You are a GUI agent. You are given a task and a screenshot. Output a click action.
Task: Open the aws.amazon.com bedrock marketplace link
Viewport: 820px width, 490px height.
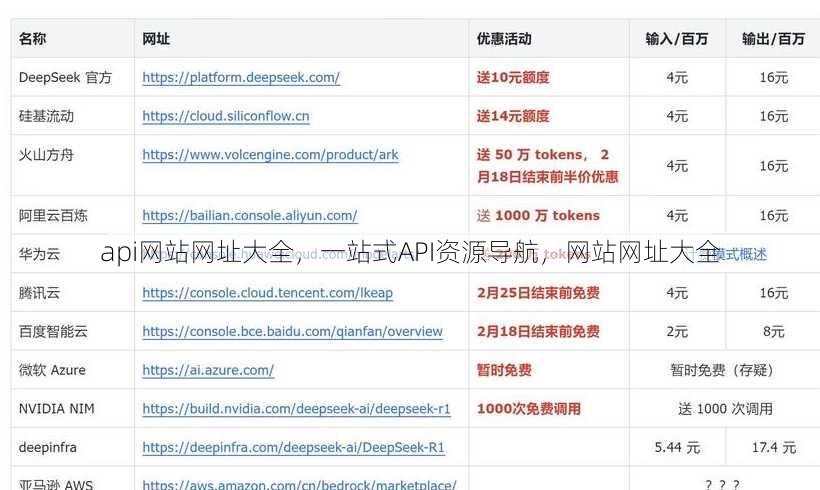pyautogui.click(x=300, y=485)
